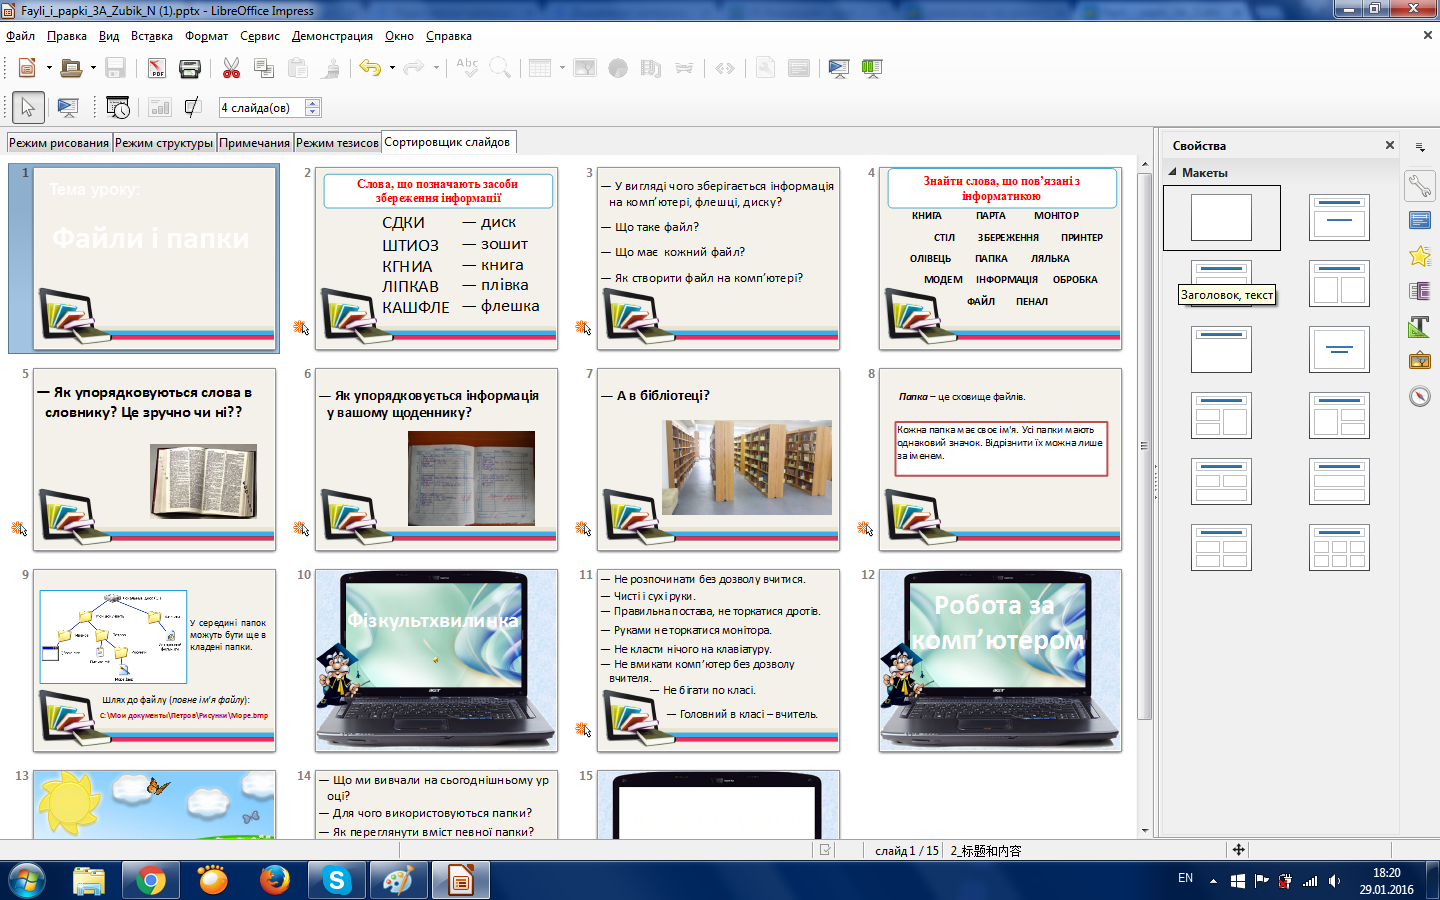Click the Hide Slide icon
This screenshot has height=900, width=1440.
coord(193,107)
